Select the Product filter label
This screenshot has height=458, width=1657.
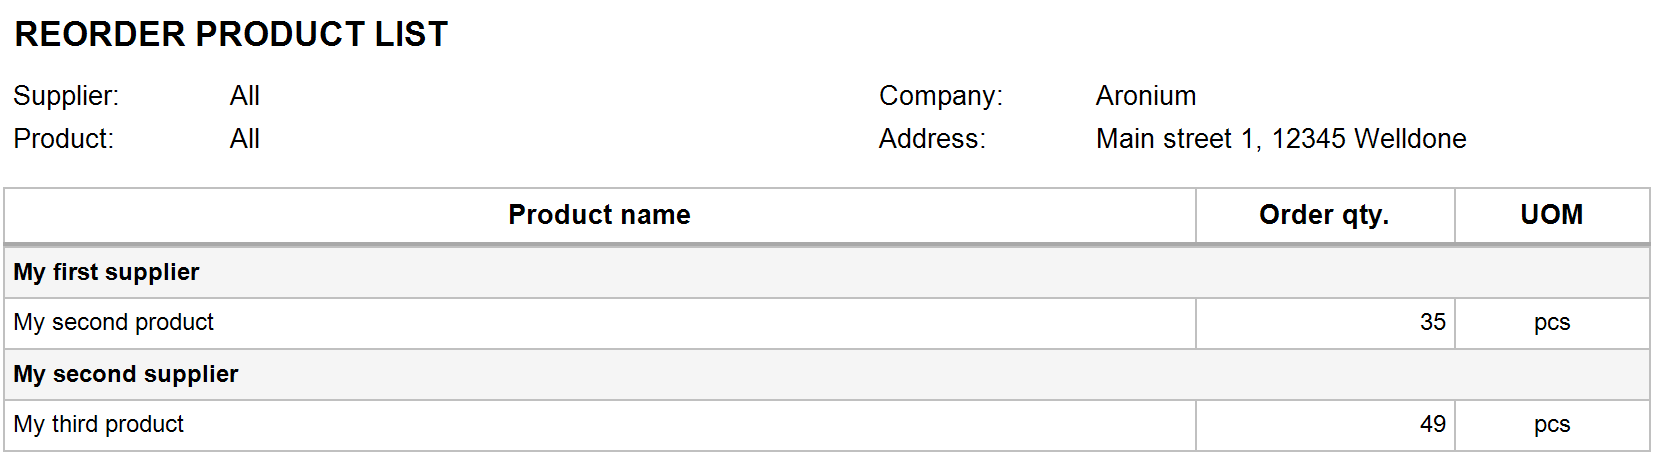tap(64, 139)
